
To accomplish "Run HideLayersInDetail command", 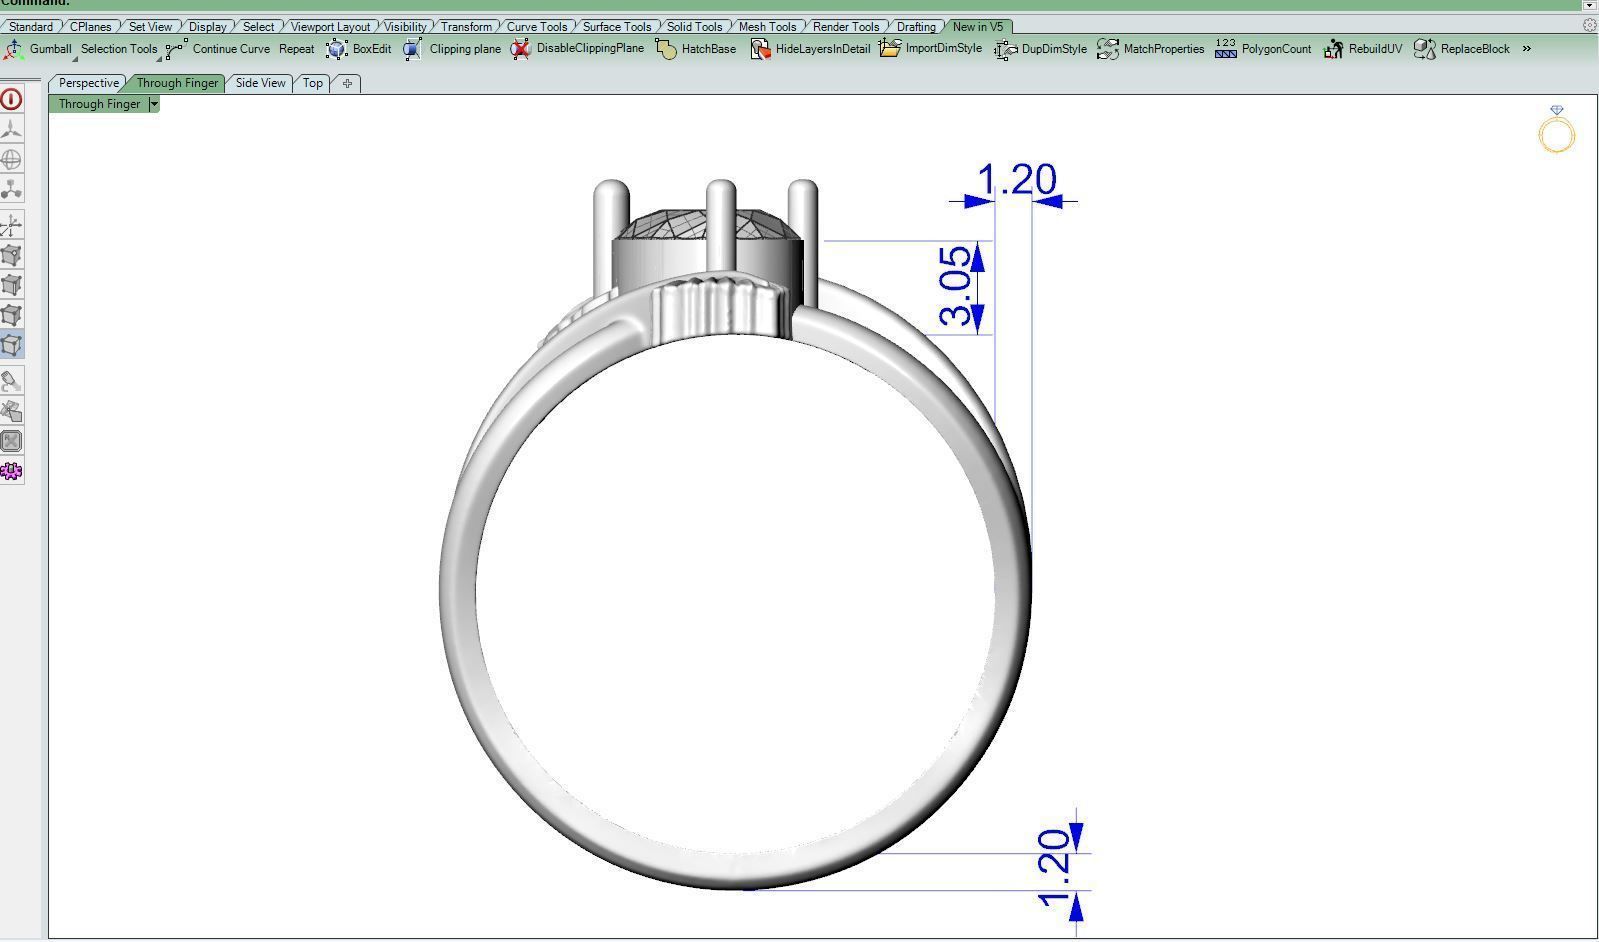I will click(x=810, y=49).
